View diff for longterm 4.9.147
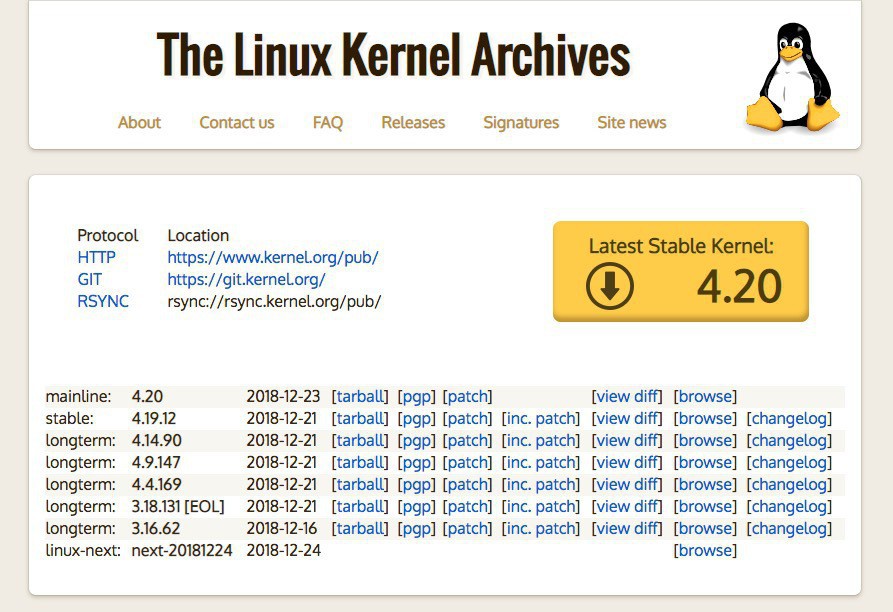The height and width of the screenshot is (612, 893). (x=627, y=462)
